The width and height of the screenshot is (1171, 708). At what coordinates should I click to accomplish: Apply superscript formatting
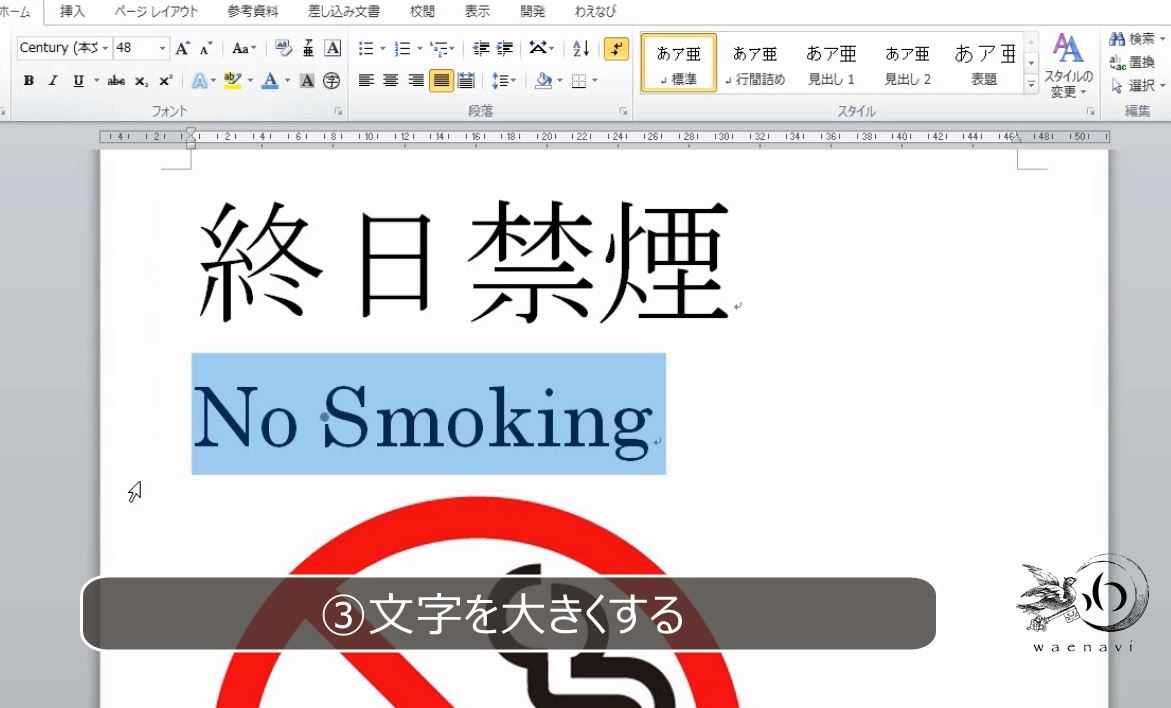pyautogui.click(x=166, y=81)
